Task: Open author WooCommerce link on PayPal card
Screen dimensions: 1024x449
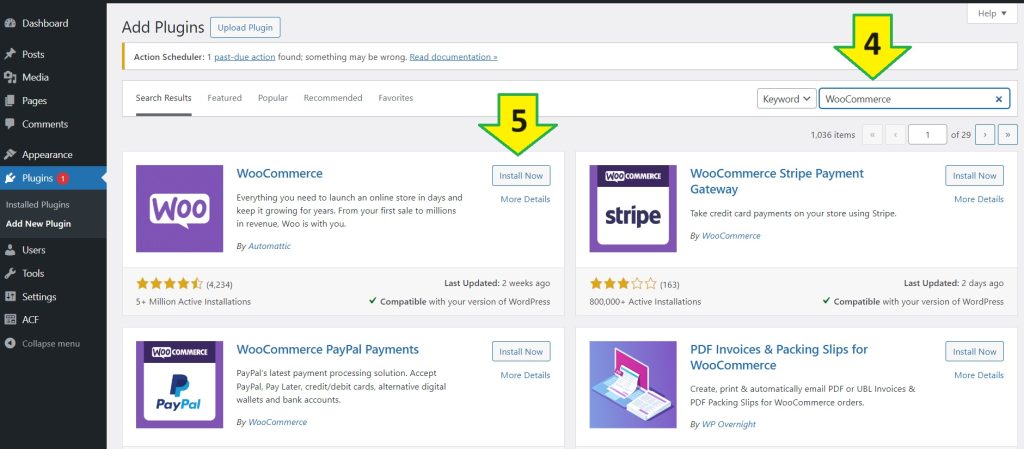Action: (x=278, y=422)
